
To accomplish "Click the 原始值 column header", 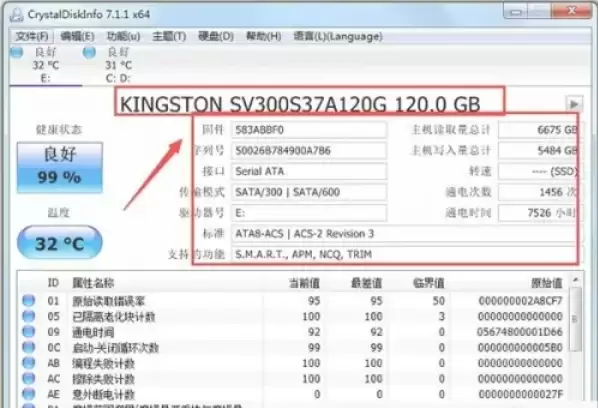I will pos(547,283).
